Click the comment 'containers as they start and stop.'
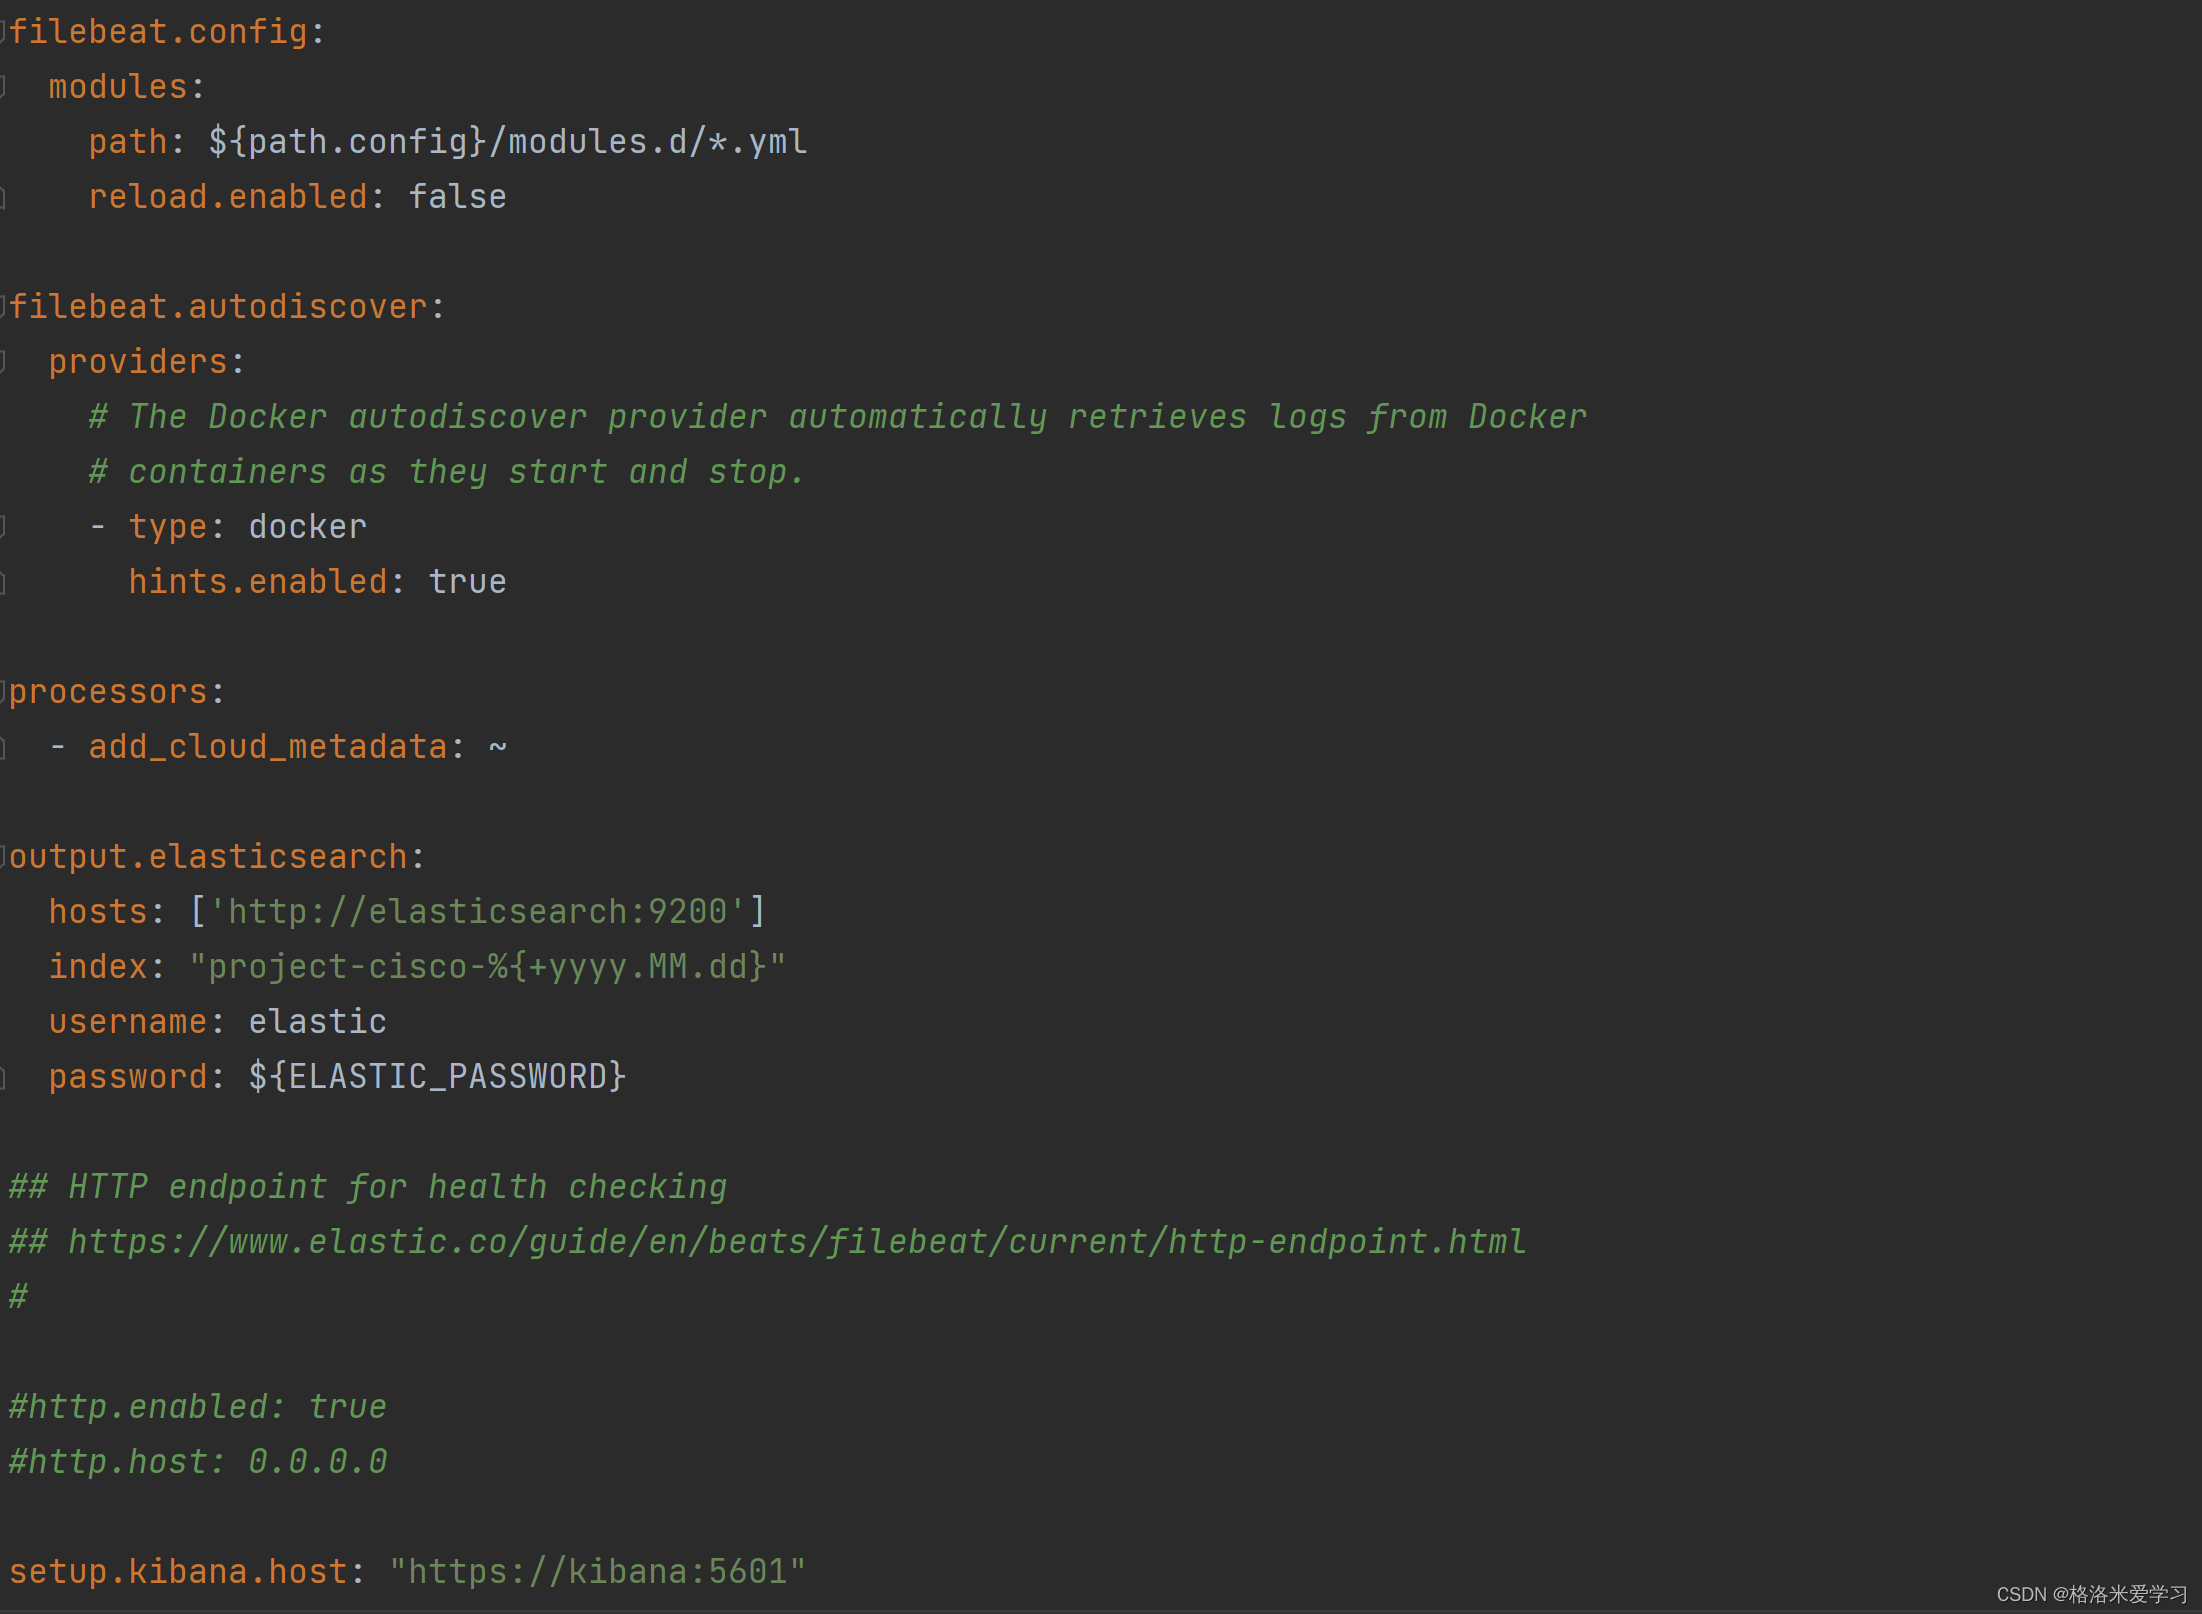Screen dimensions: 2202x1614 (467, 472)
